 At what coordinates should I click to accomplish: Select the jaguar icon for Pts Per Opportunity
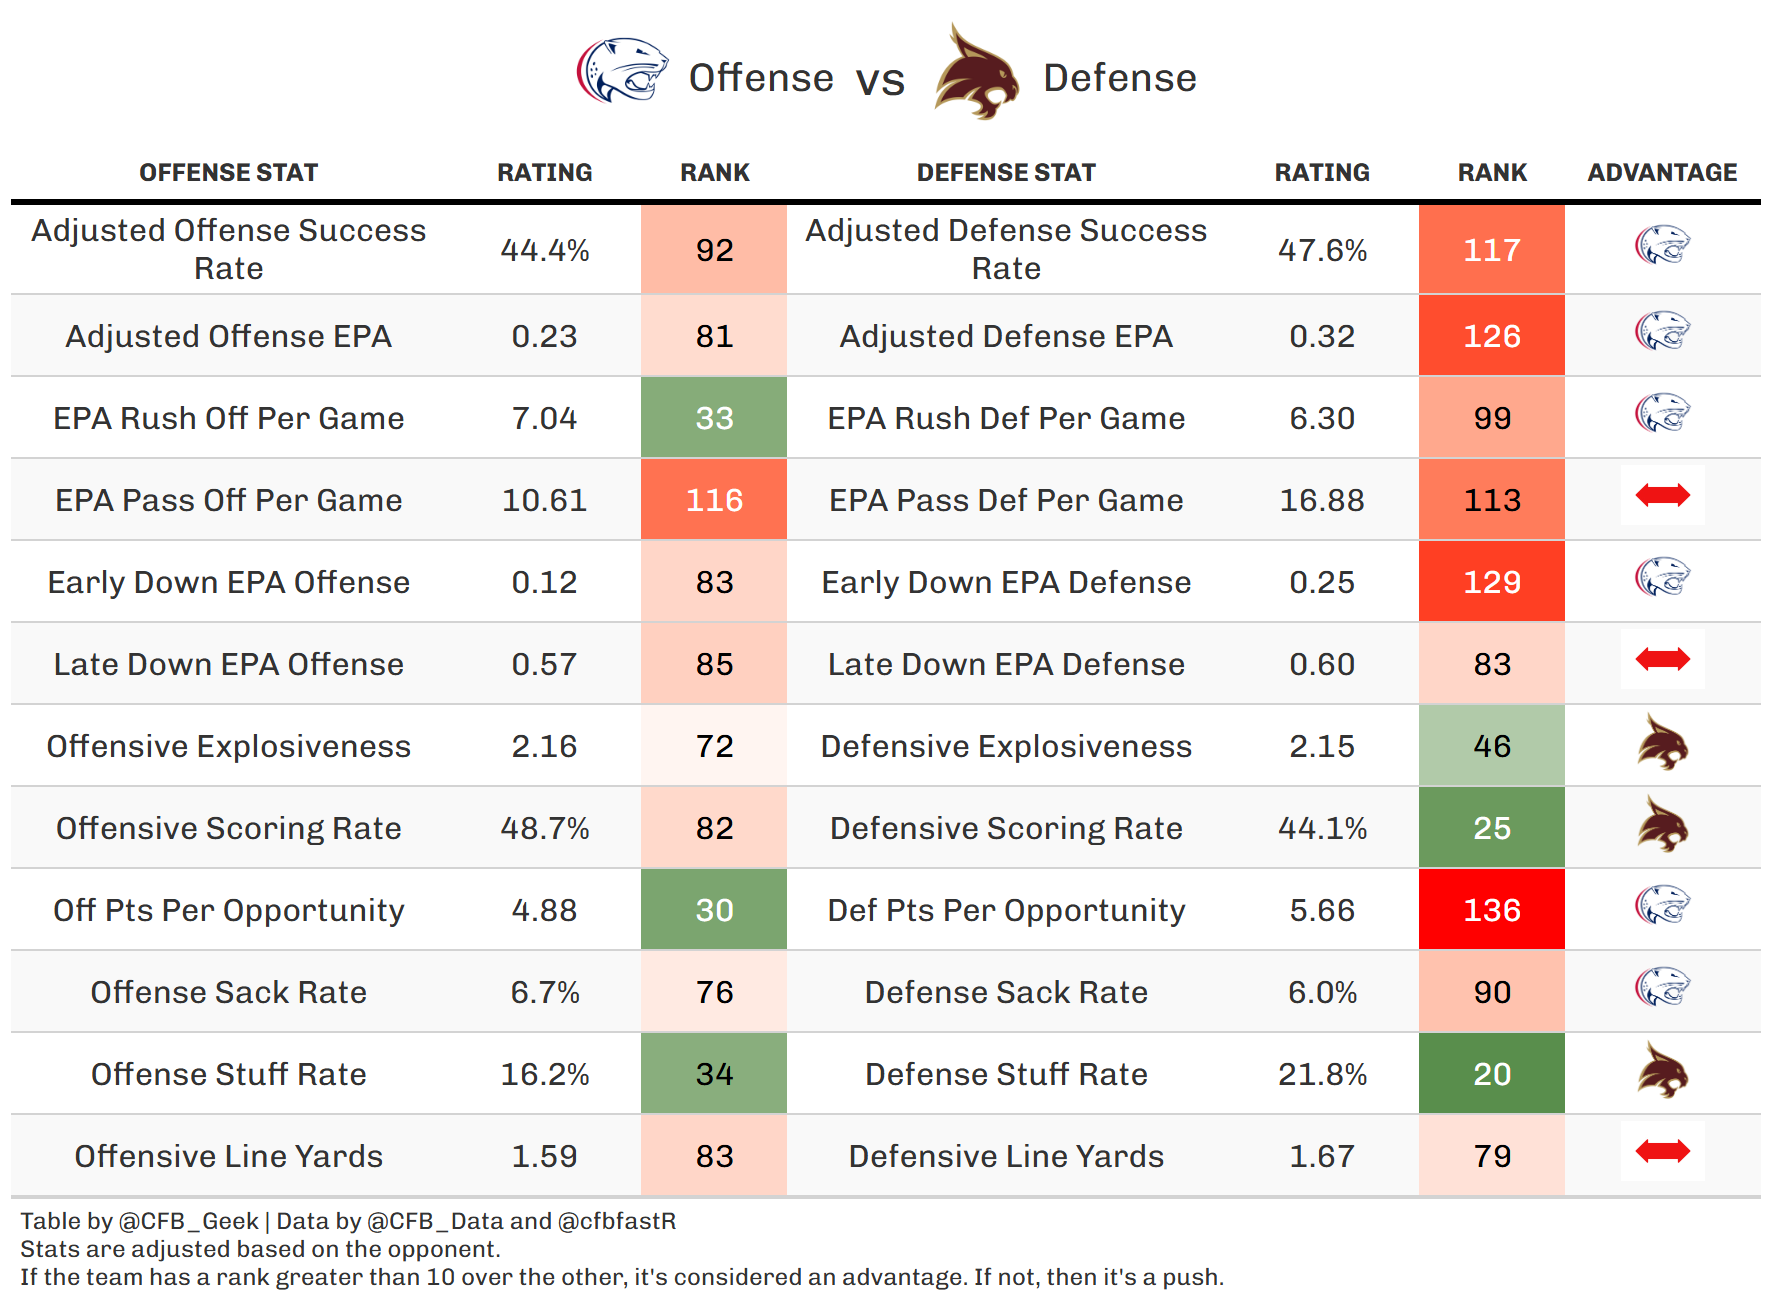(x=1662, y=906)
